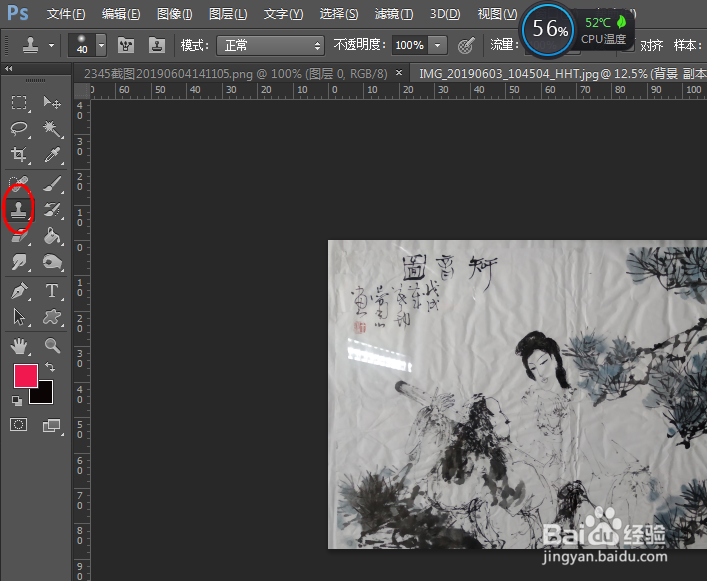Set the foreground red color swatch

click(26, 376)
